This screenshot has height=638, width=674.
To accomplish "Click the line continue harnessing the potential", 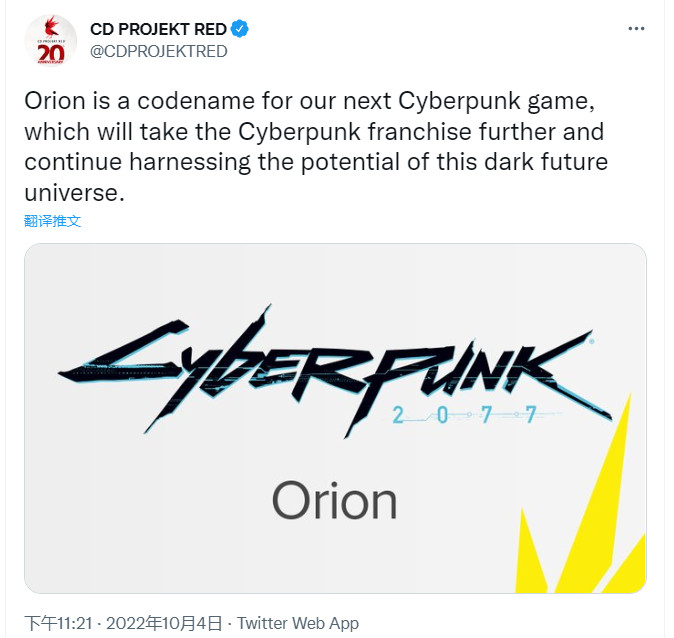I will click(x=316, y=163).
